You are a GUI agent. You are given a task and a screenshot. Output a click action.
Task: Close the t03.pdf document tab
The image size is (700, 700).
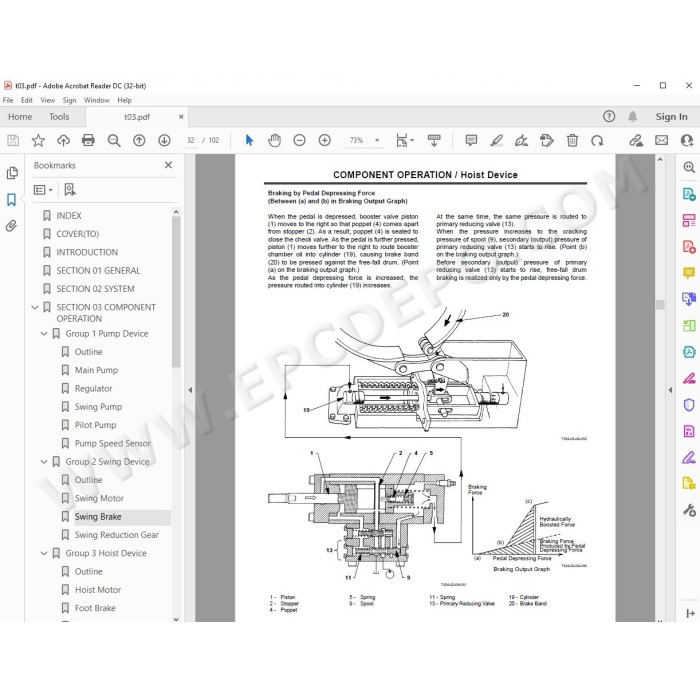(x=181, y=117)
